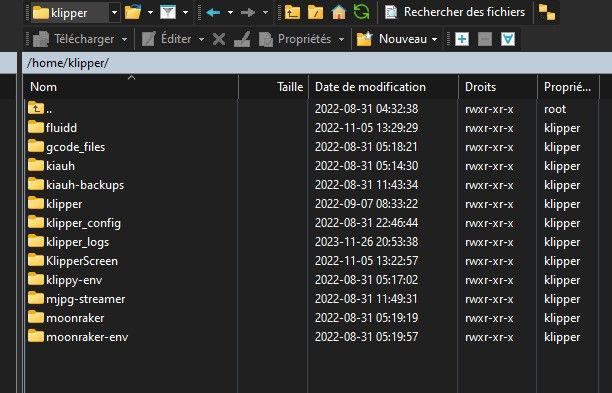Expand the open directory arrow
This screenshot has width=612, height=393.
pyautogui.click(x=150, y=13)
